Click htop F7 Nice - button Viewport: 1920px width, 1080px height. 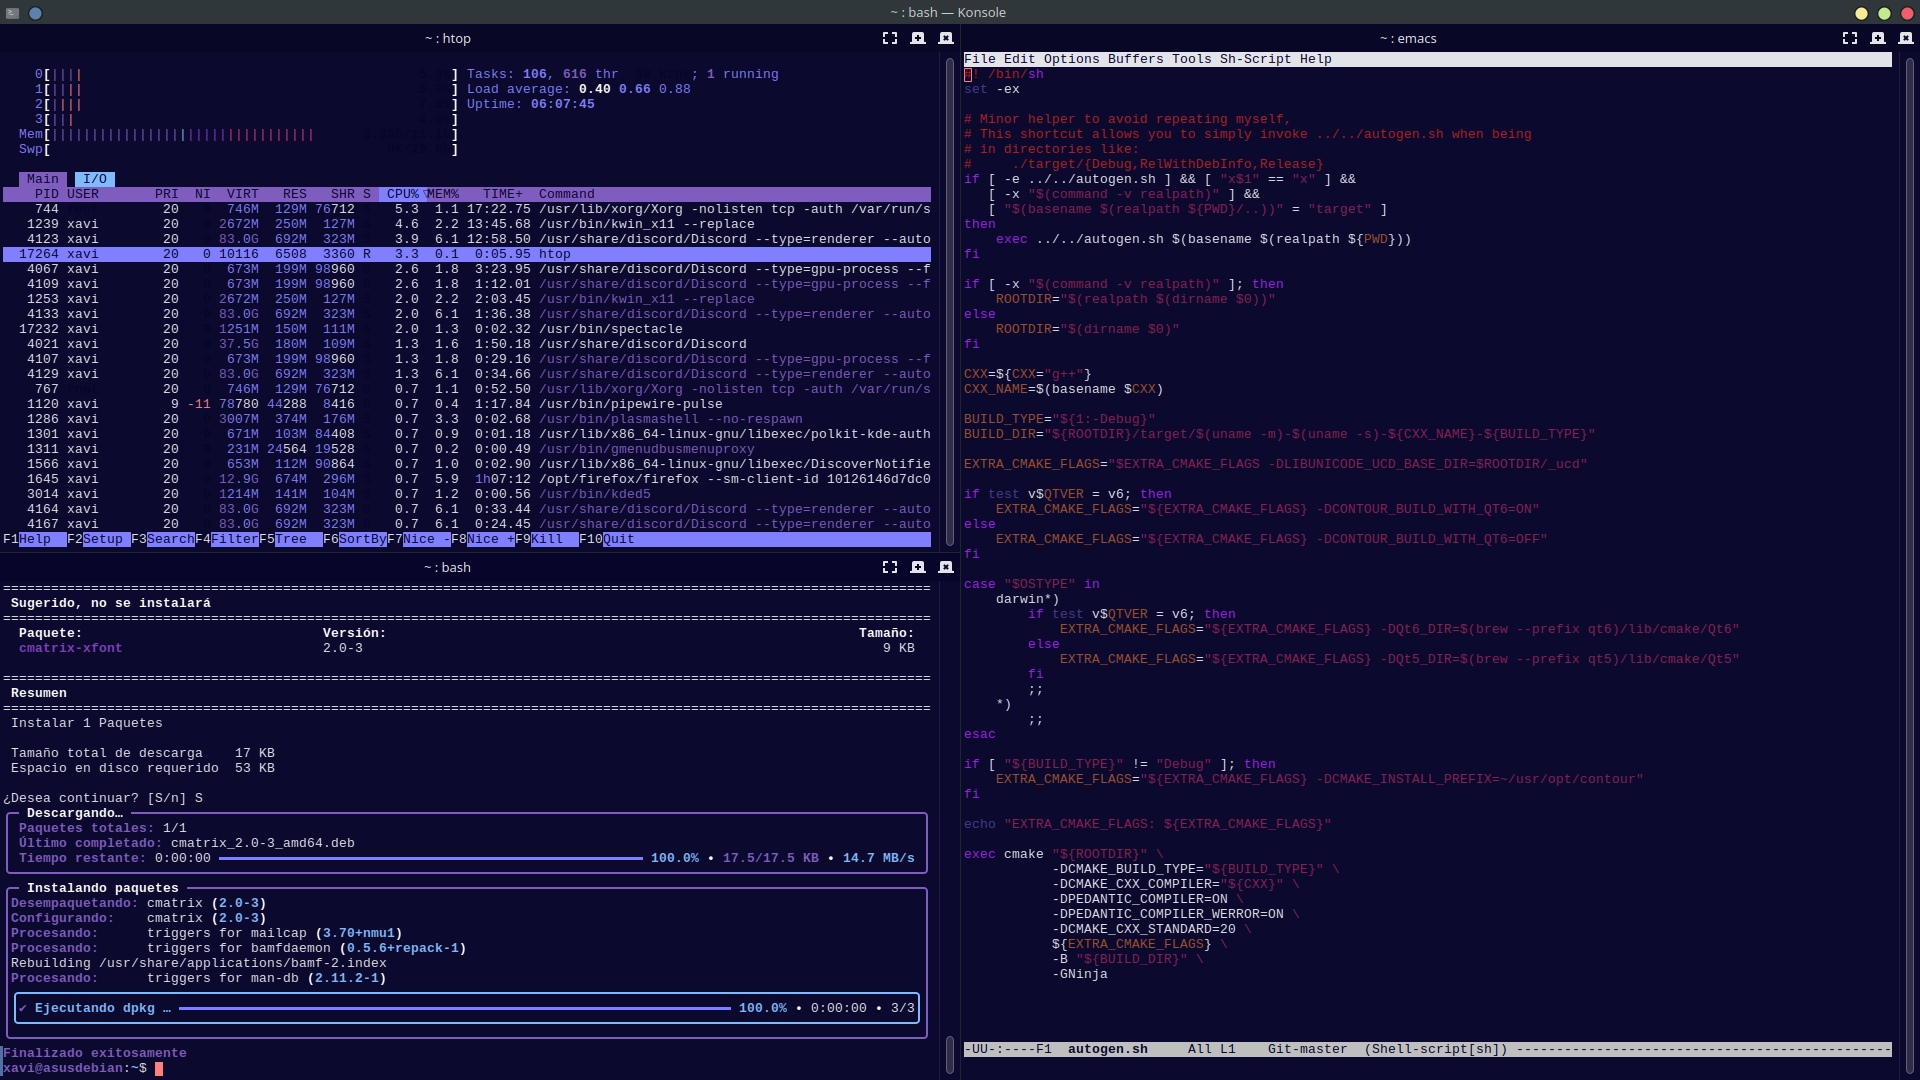419,539
